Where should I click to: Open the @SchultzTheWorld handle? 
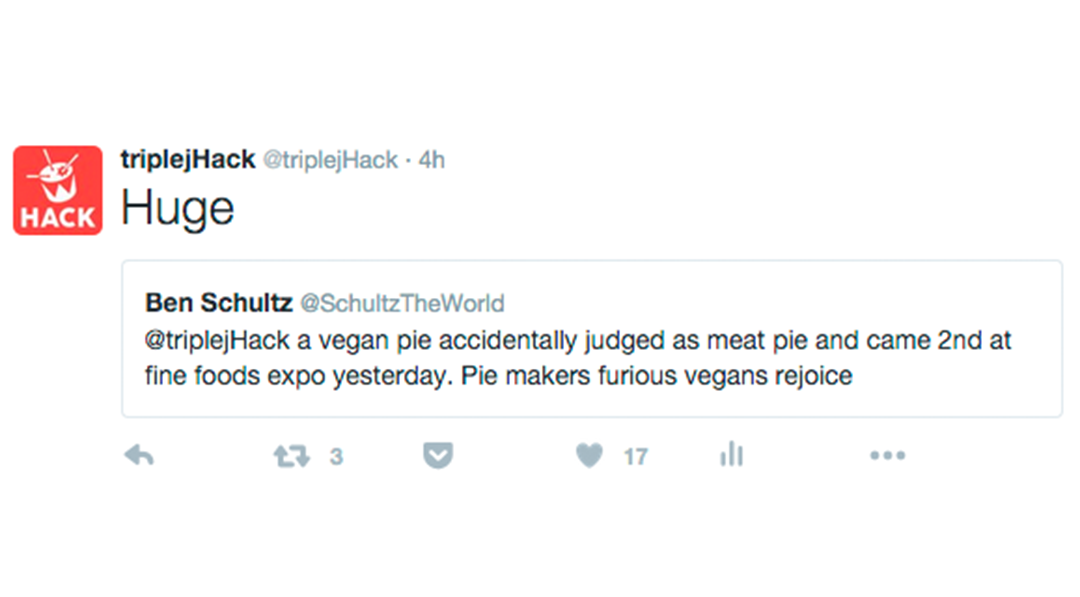tap(402, 304)
